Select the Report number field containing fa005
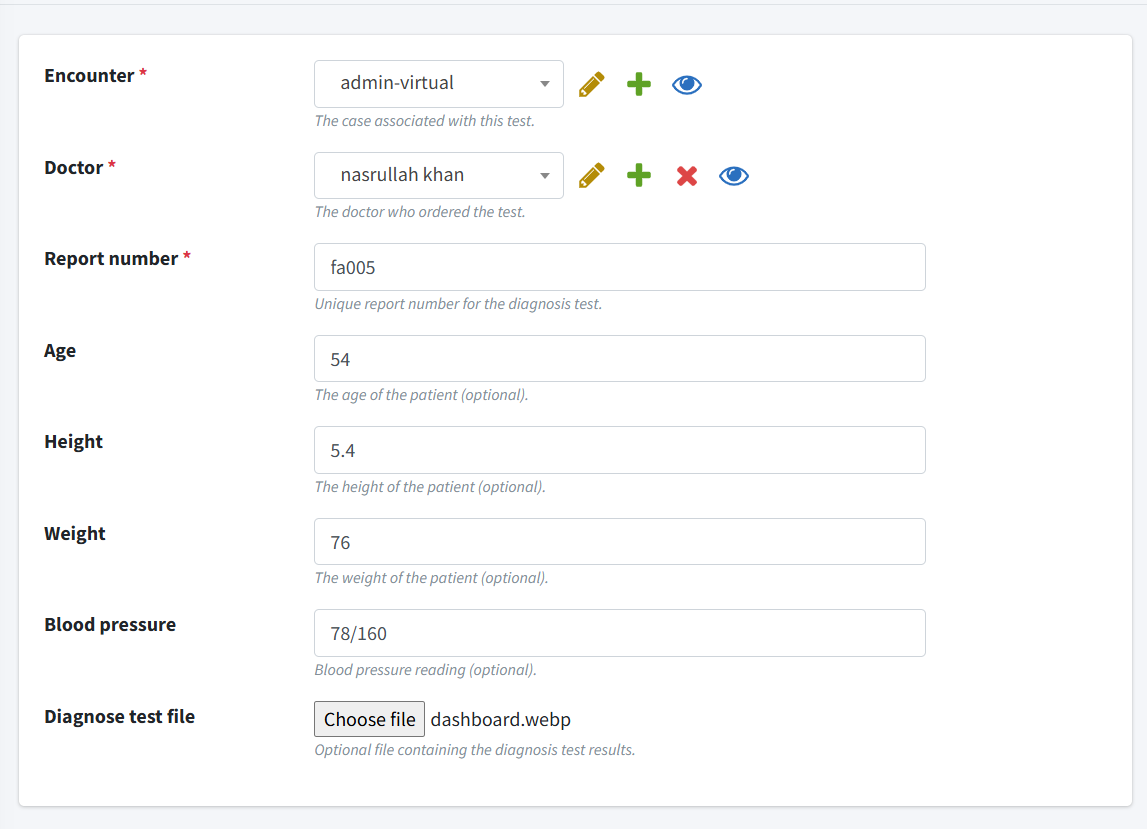This screenshot has width=1147, height=829. [x=619, y=267]
